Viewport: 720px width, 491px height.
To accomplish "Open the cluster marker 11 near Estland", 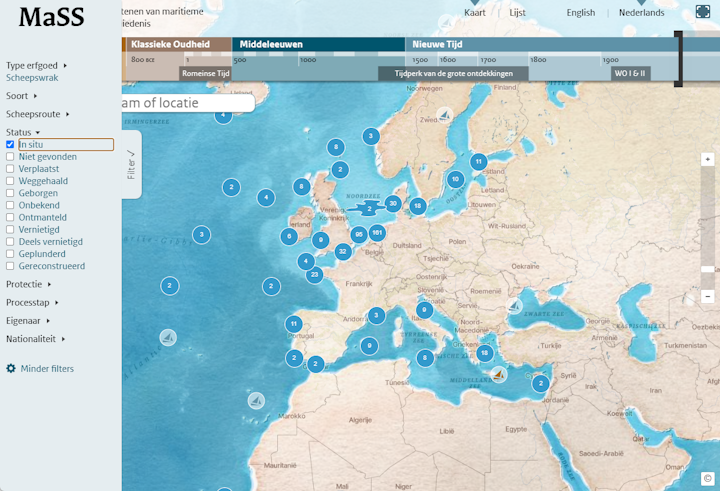I will (478, 162).
